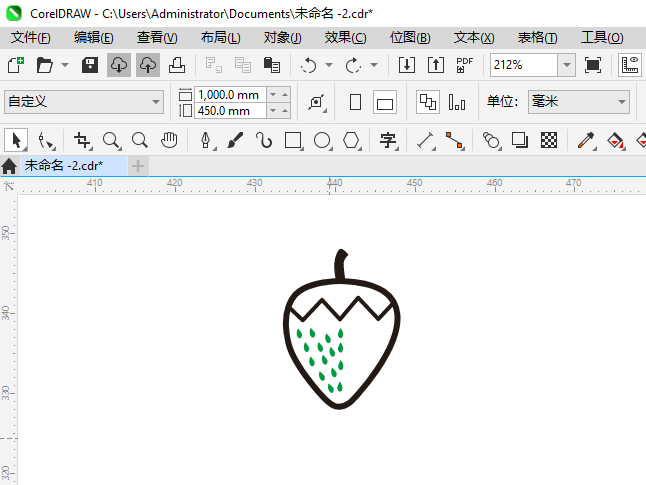
Task: Select the Pan hand tool
Action: tap(169, 141)
